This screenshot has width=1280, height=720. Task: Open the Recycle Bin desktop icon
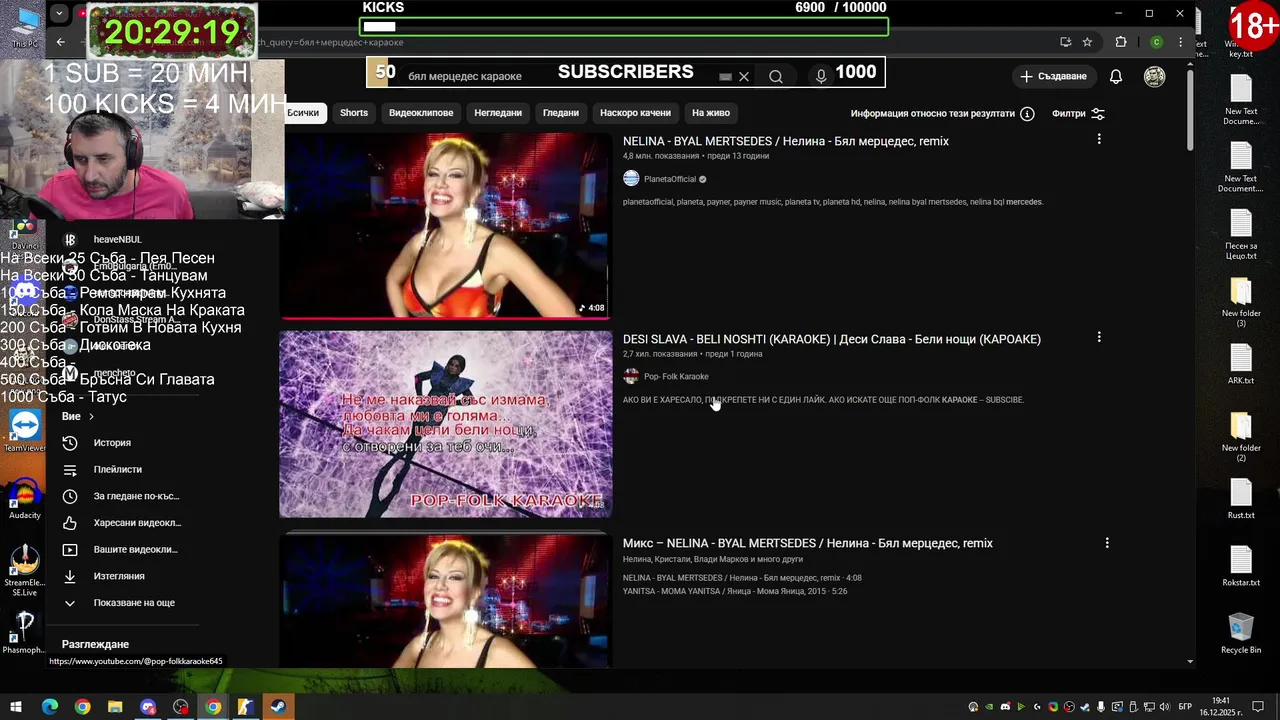point(1241,634)
